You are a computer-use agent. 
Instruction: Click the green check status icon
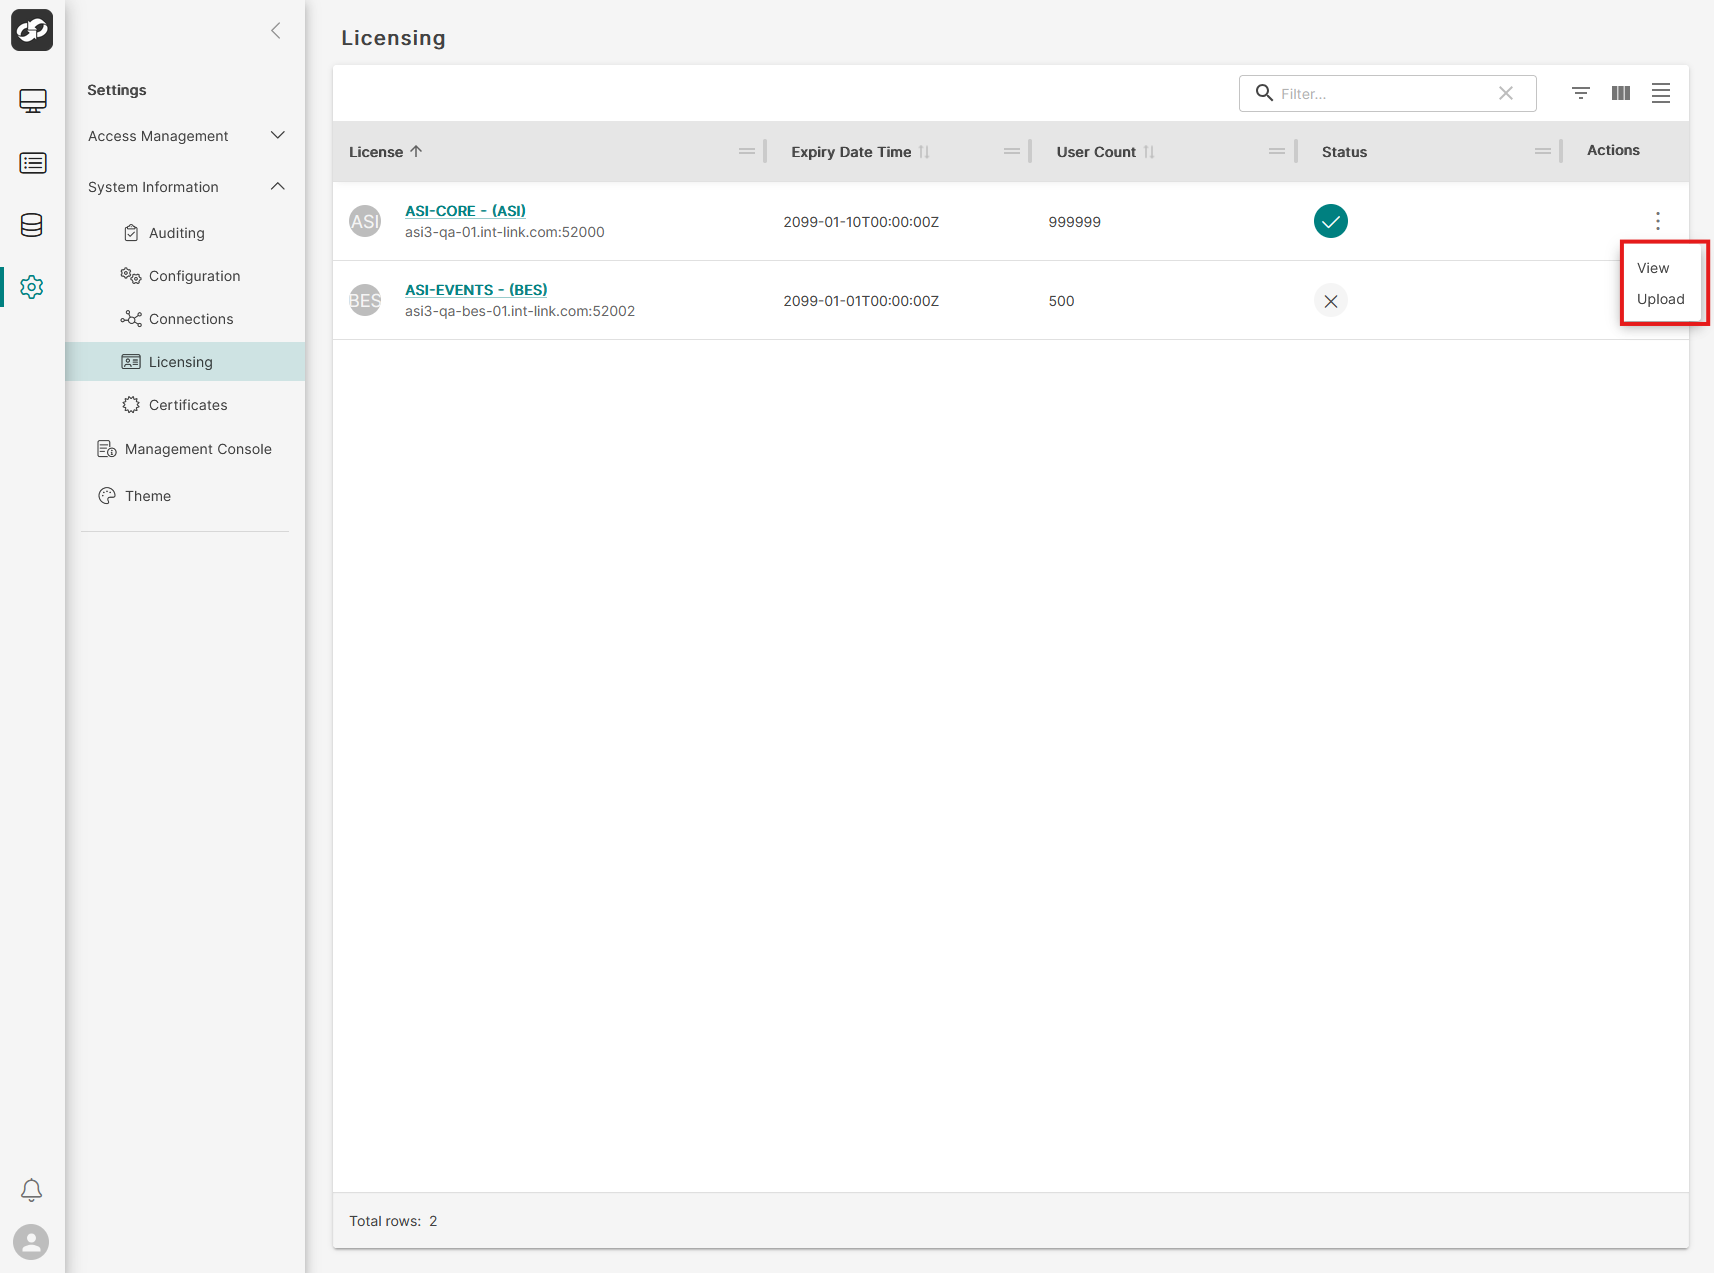(x=1331, y=221)
